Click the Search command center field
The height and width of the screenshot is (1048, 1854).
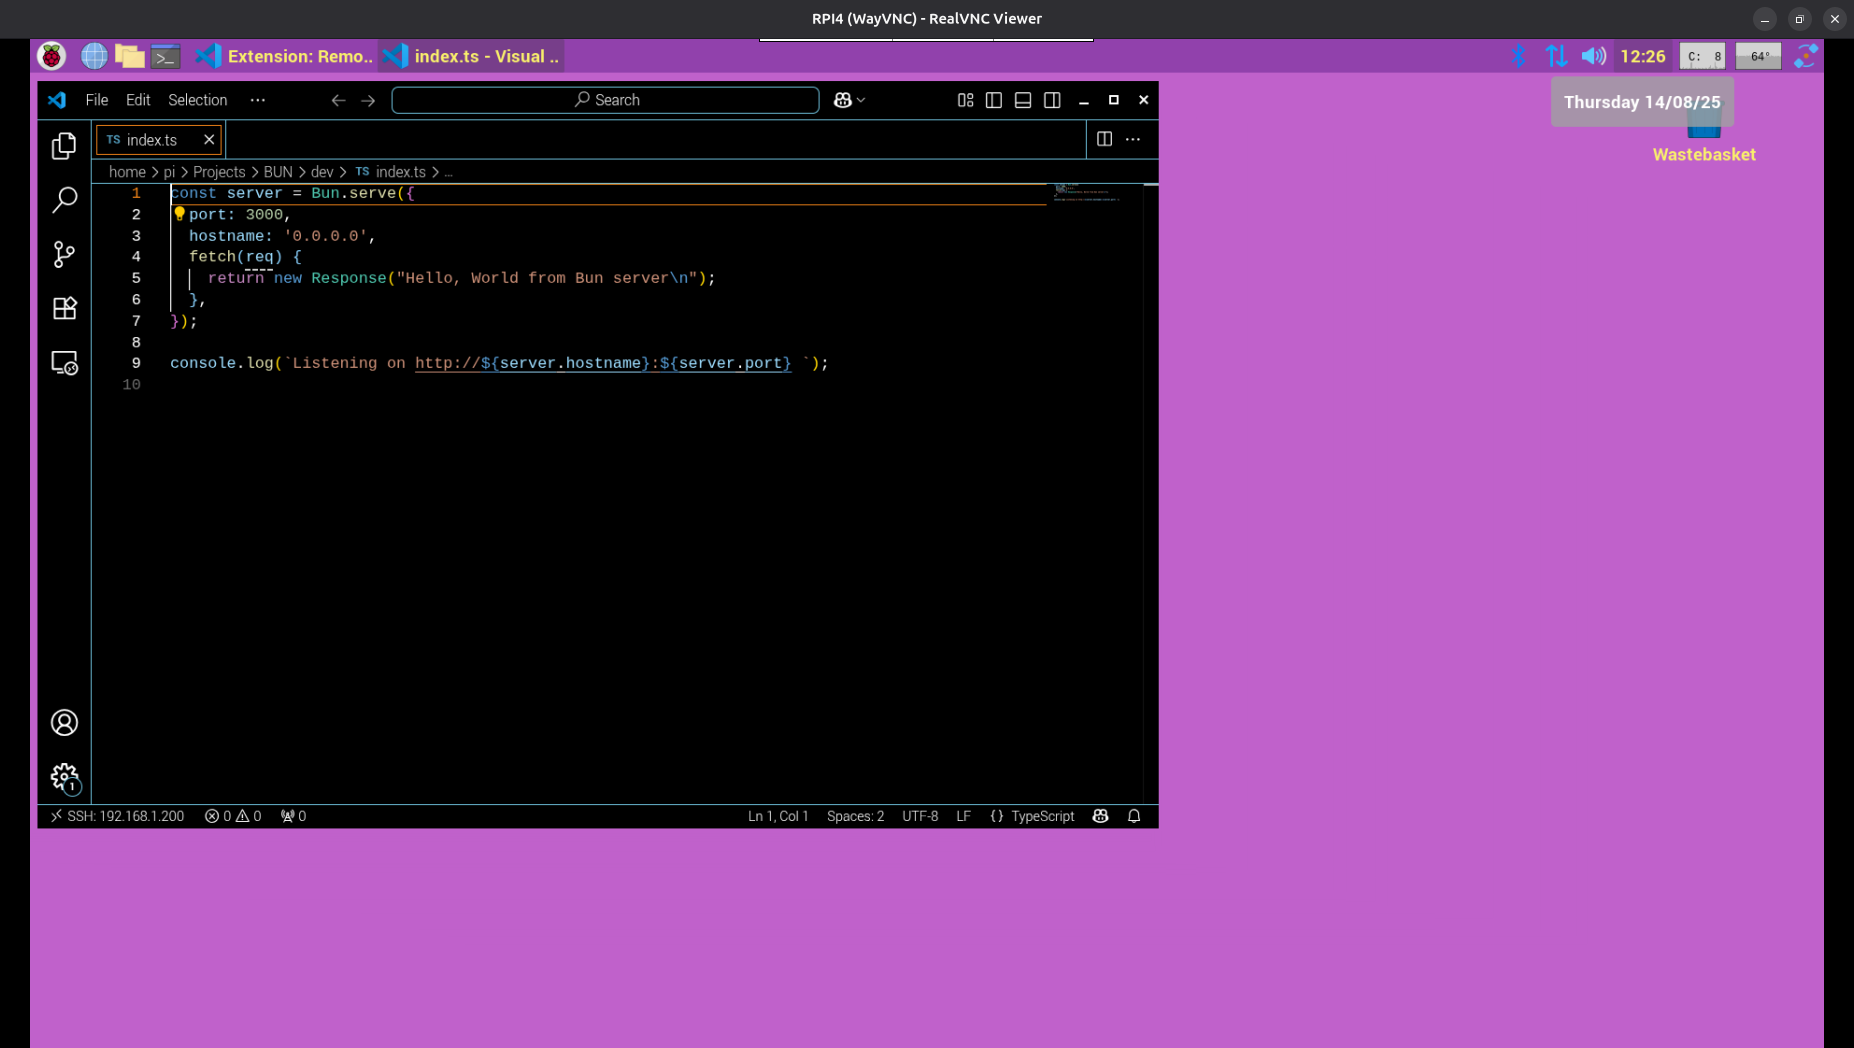click(x=605, y=100)
